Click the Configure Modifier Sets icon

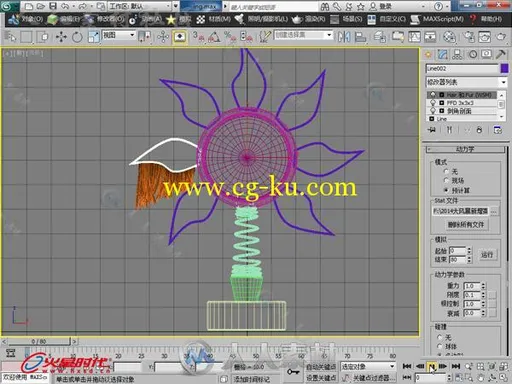(498, 130)
